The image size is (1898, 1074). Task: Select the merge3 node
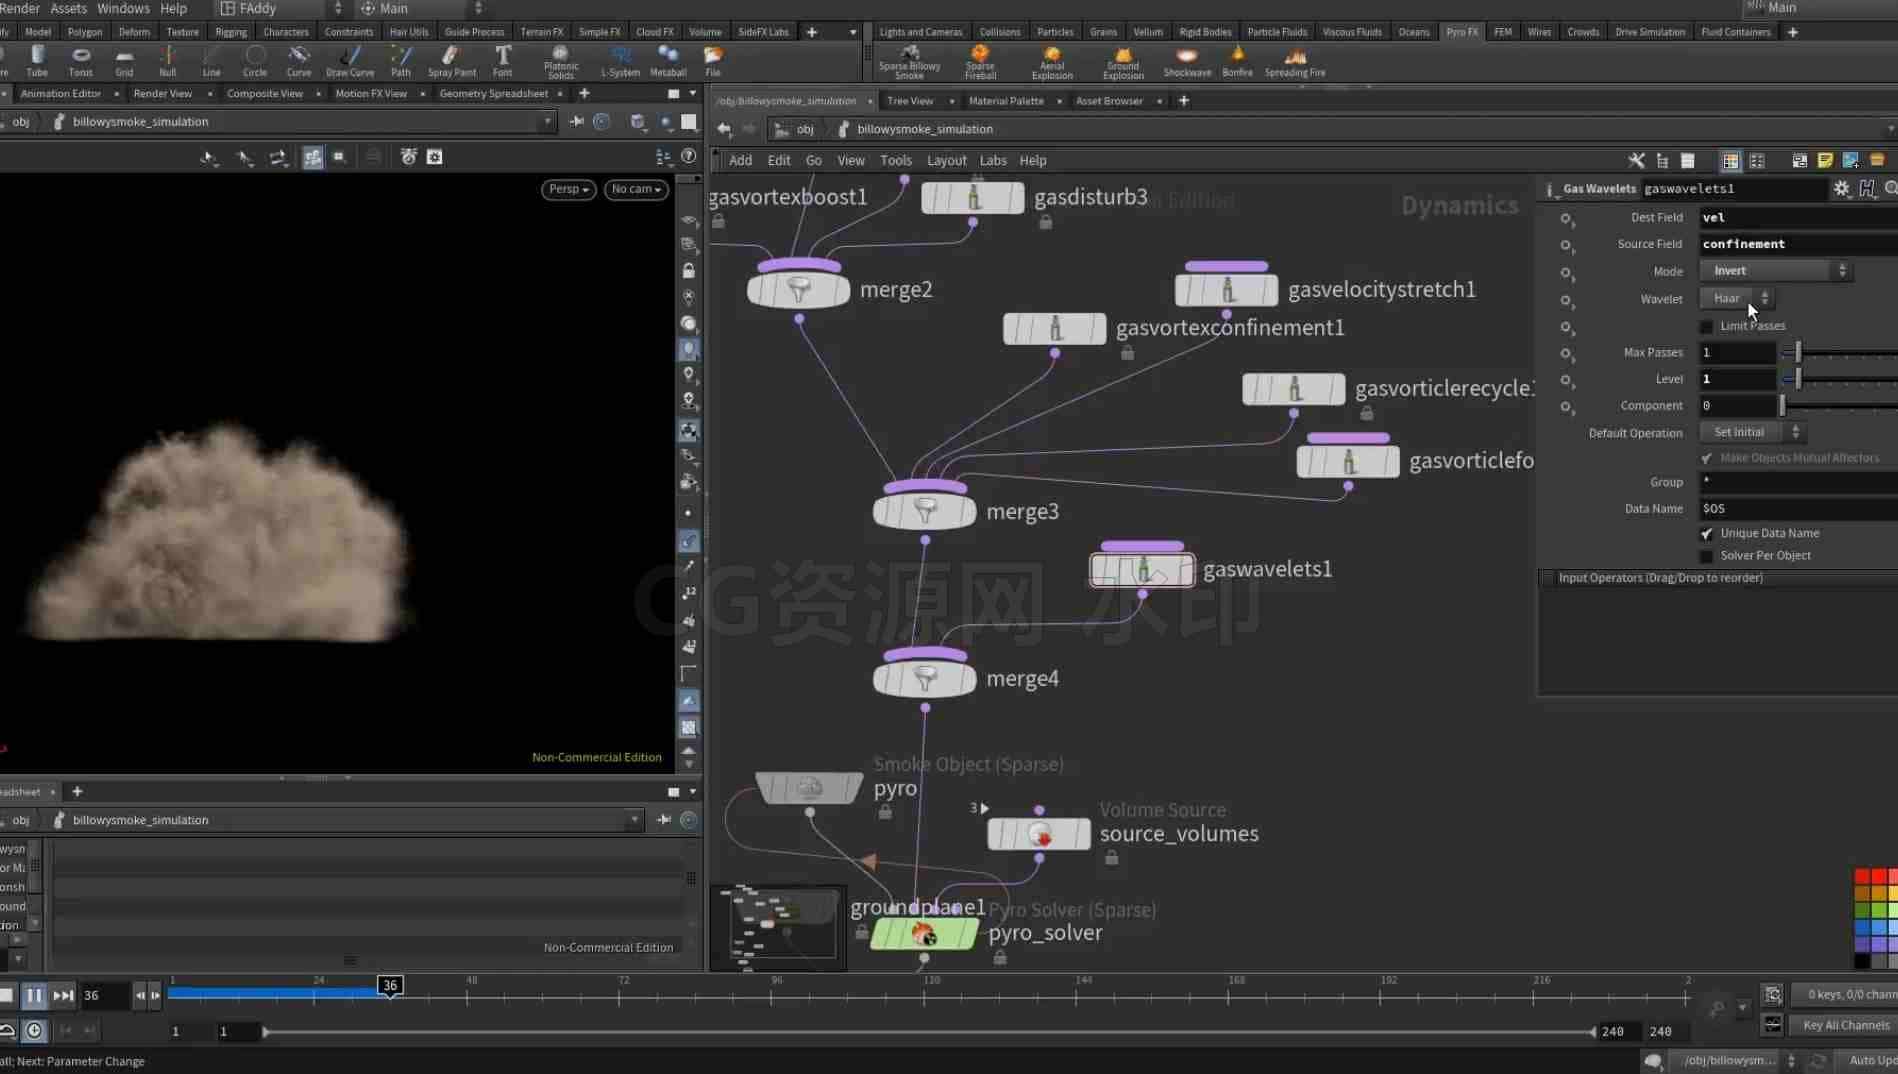click(925, 511)
